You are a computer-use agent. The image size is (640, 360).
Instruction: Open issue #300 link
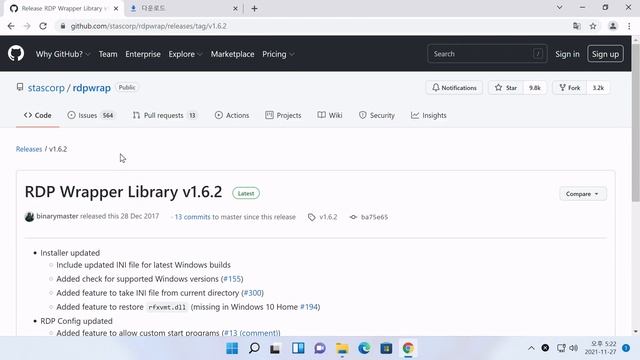252,293
